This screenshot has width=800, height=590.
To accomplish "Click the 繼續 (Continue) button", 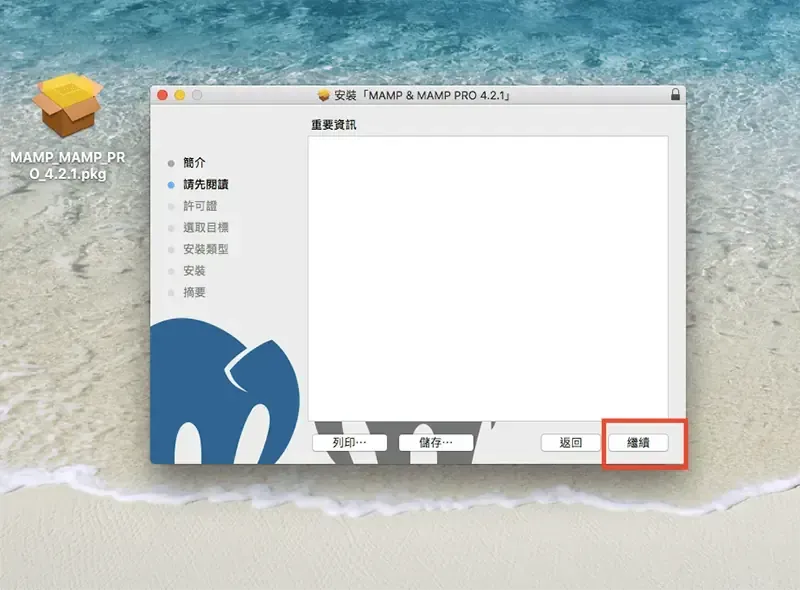I will [638, 442].
